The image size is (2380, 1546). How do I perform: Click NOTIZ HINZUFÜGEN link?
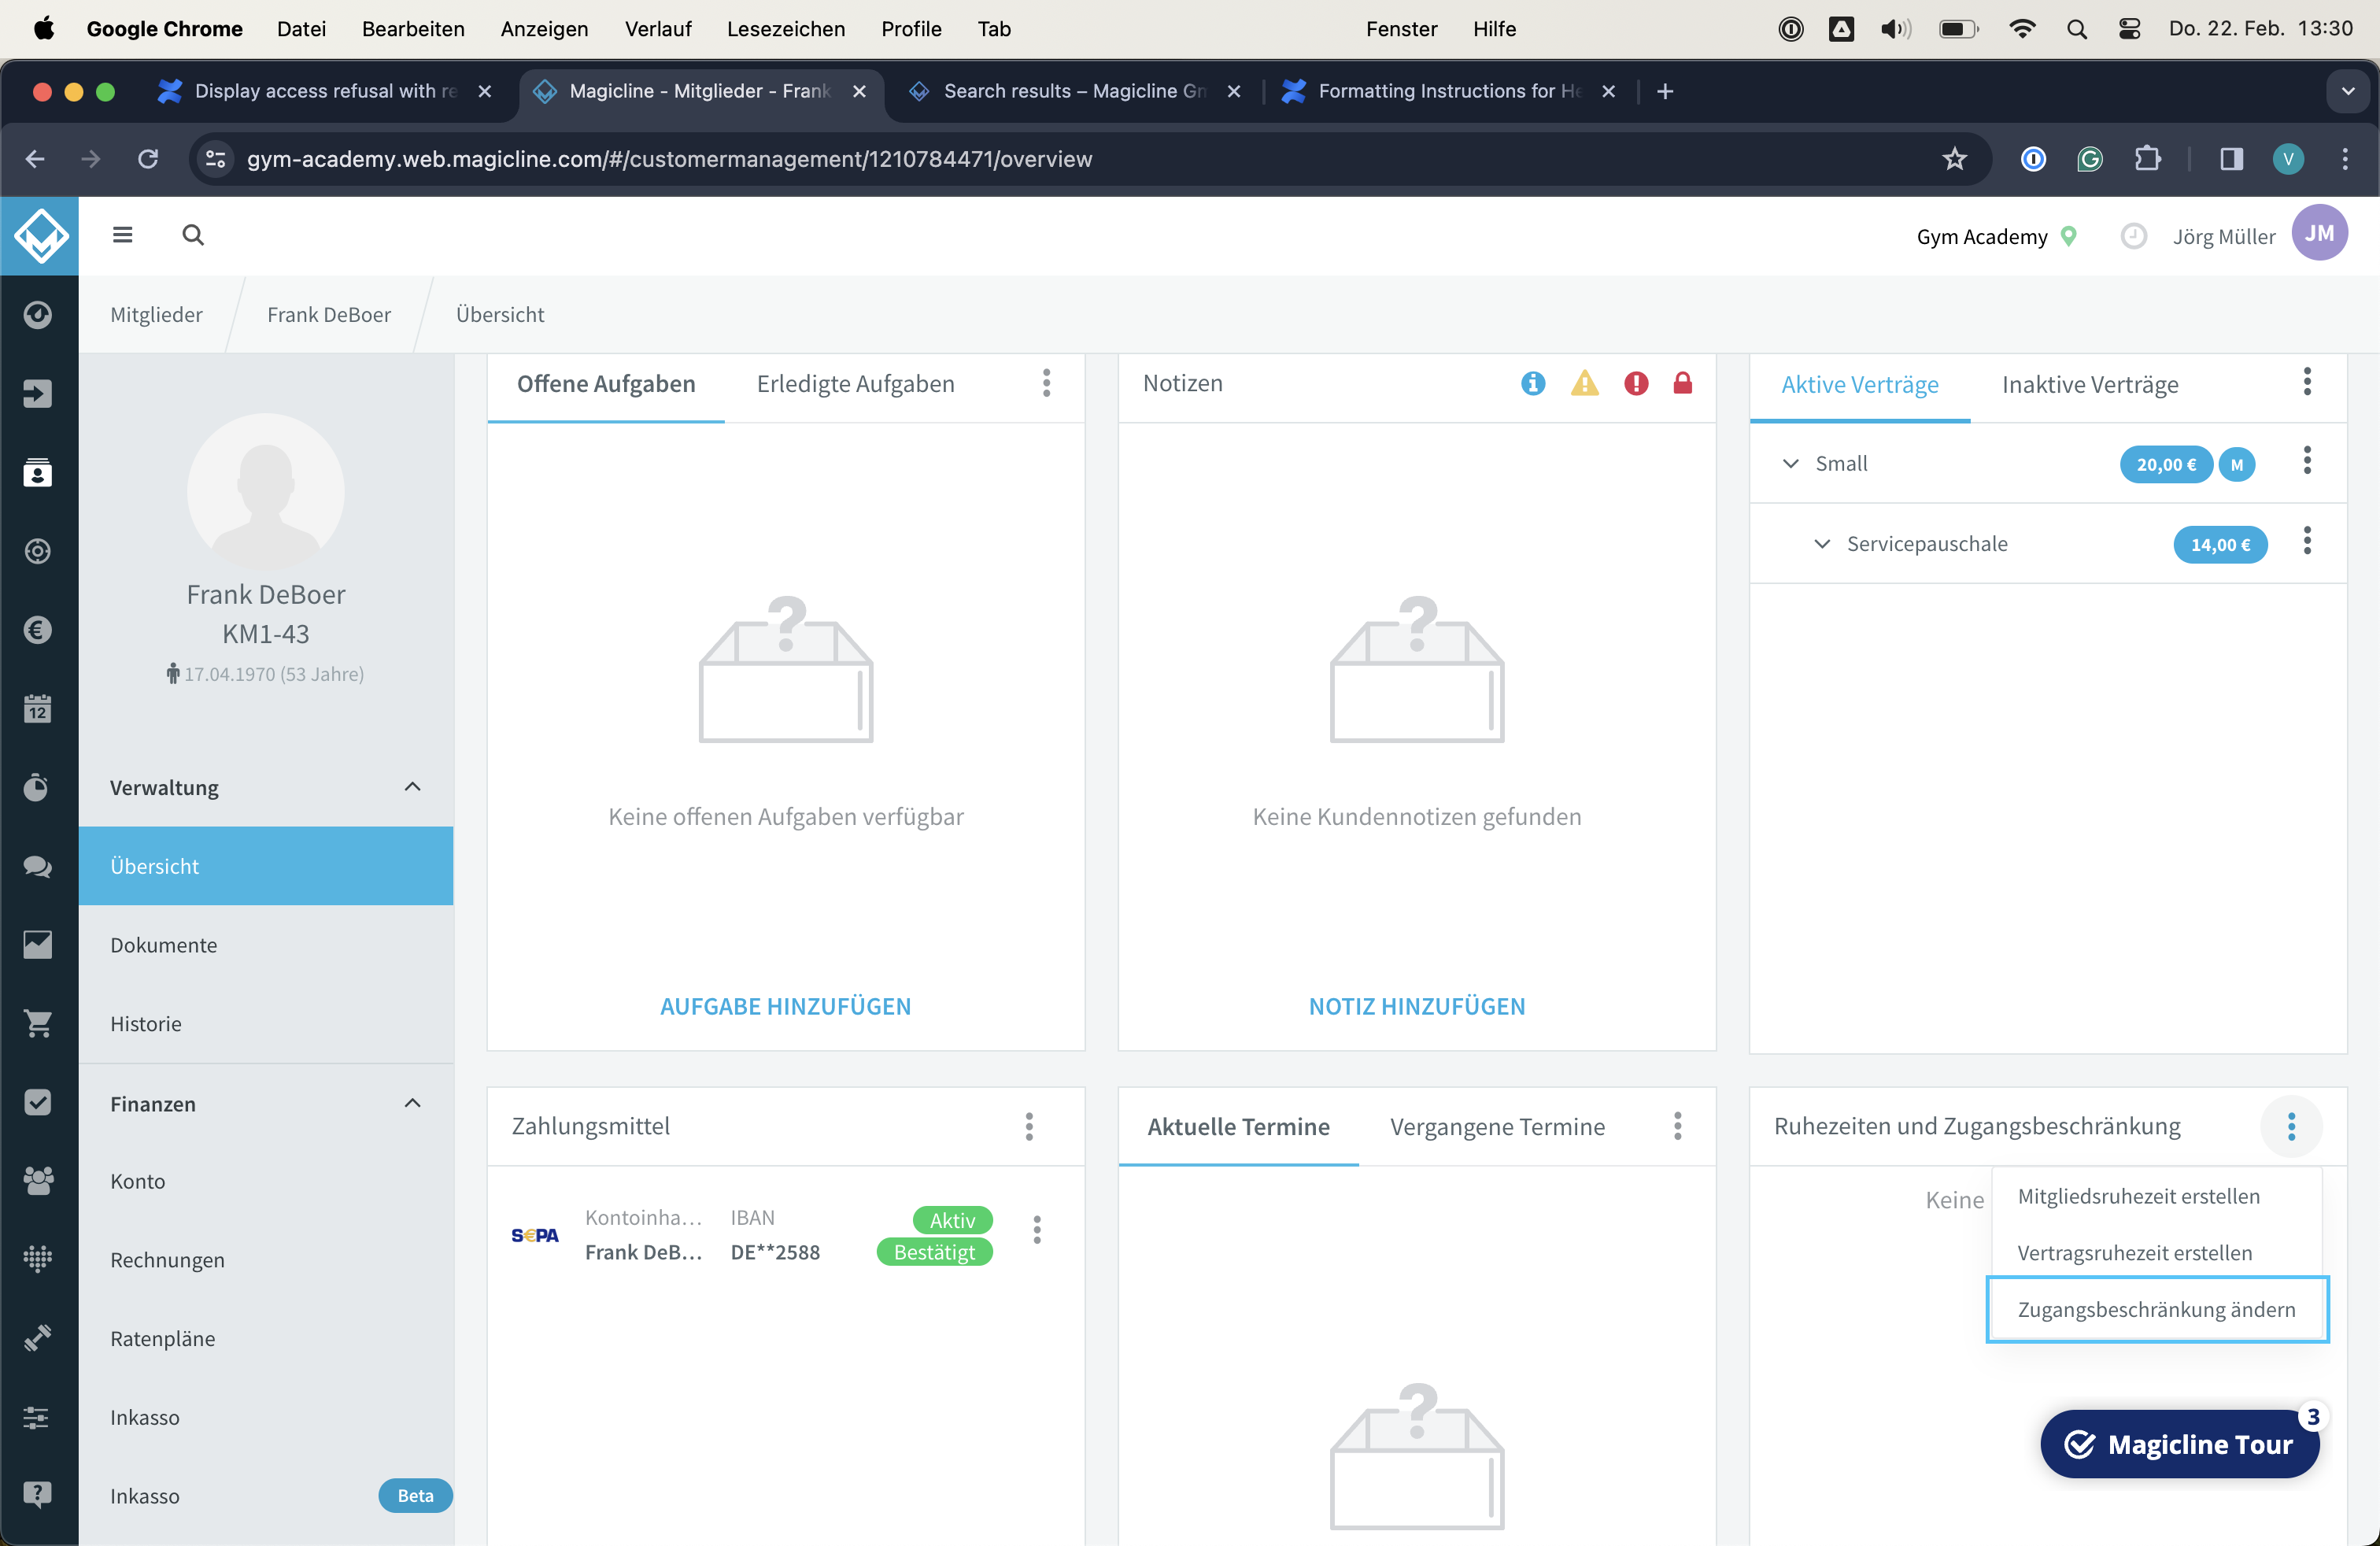point(1416,1006)
